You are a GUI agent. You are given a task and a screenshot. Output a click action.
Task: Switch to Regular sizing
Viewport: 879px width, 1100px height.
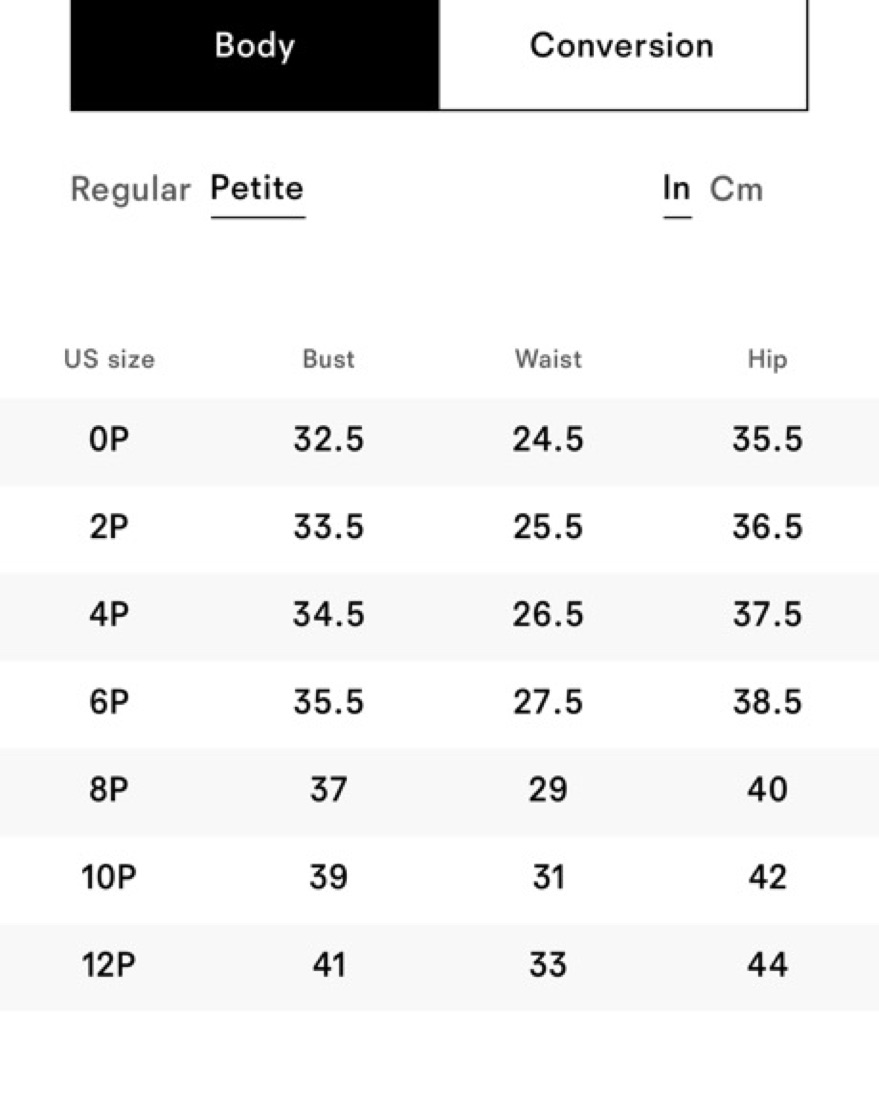pyautogui.click(x=130, y=189)
